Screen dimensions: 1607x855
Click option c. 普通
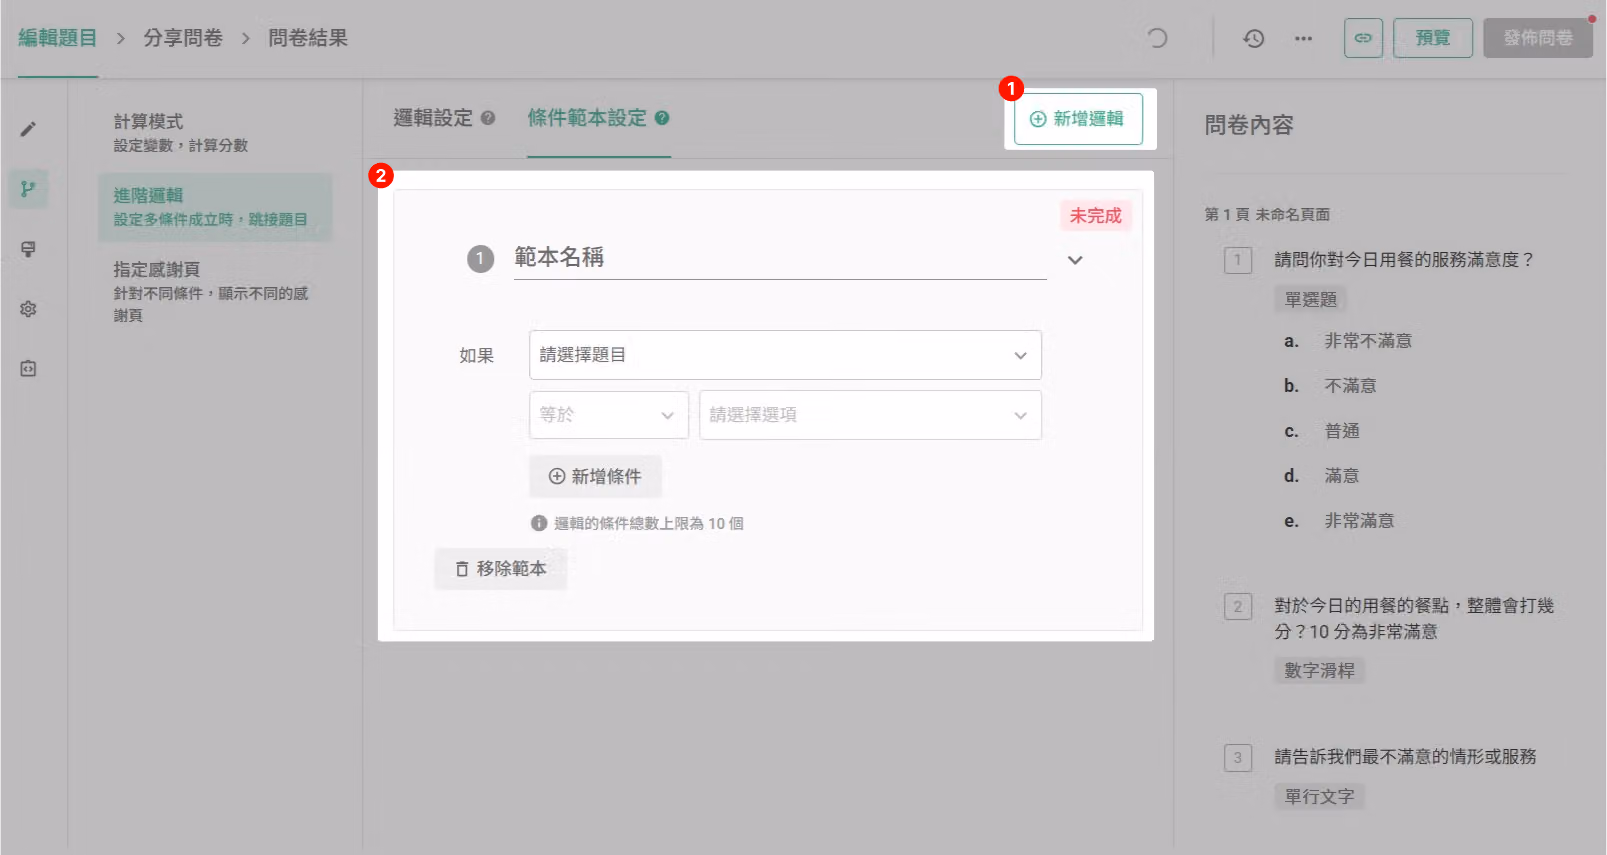(1322, 431)
